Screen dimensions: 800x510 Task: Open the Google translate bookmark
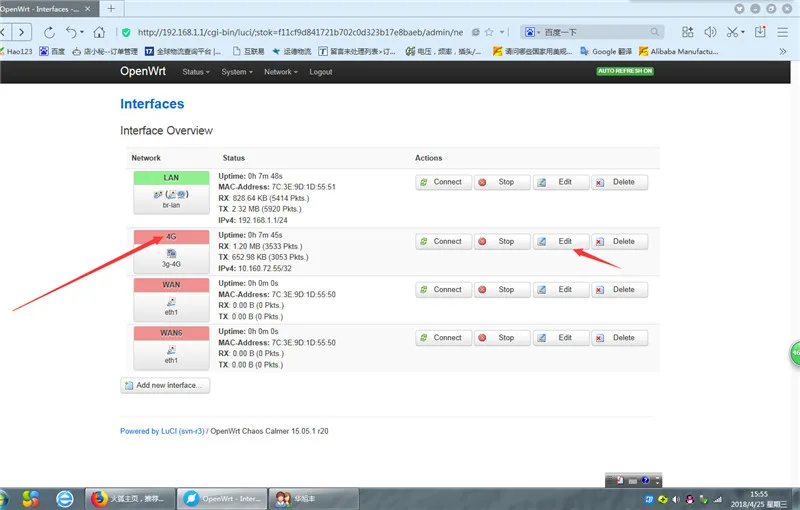(x=606, y=52)
